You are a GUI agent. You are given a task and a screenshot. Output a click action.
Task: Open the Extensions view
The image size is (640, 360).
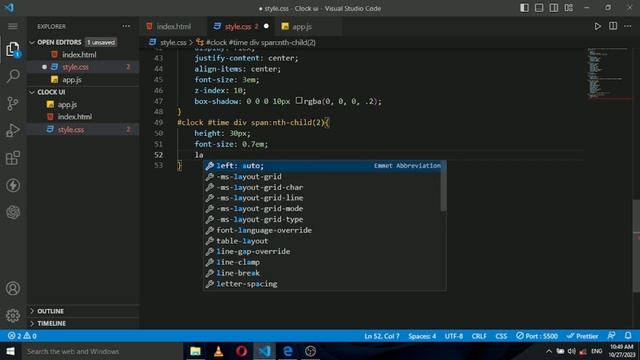click(13, 158)
